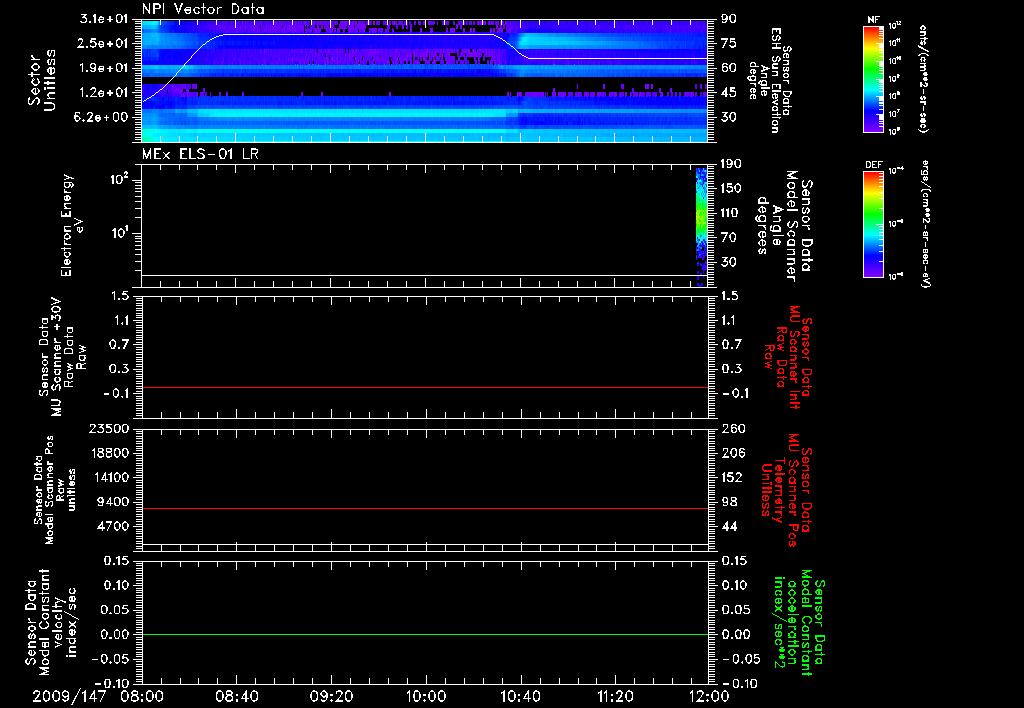This screenshot has height=708, width=1024.
Task: Click the 10:00 time axis tick label
Action: 426,695
